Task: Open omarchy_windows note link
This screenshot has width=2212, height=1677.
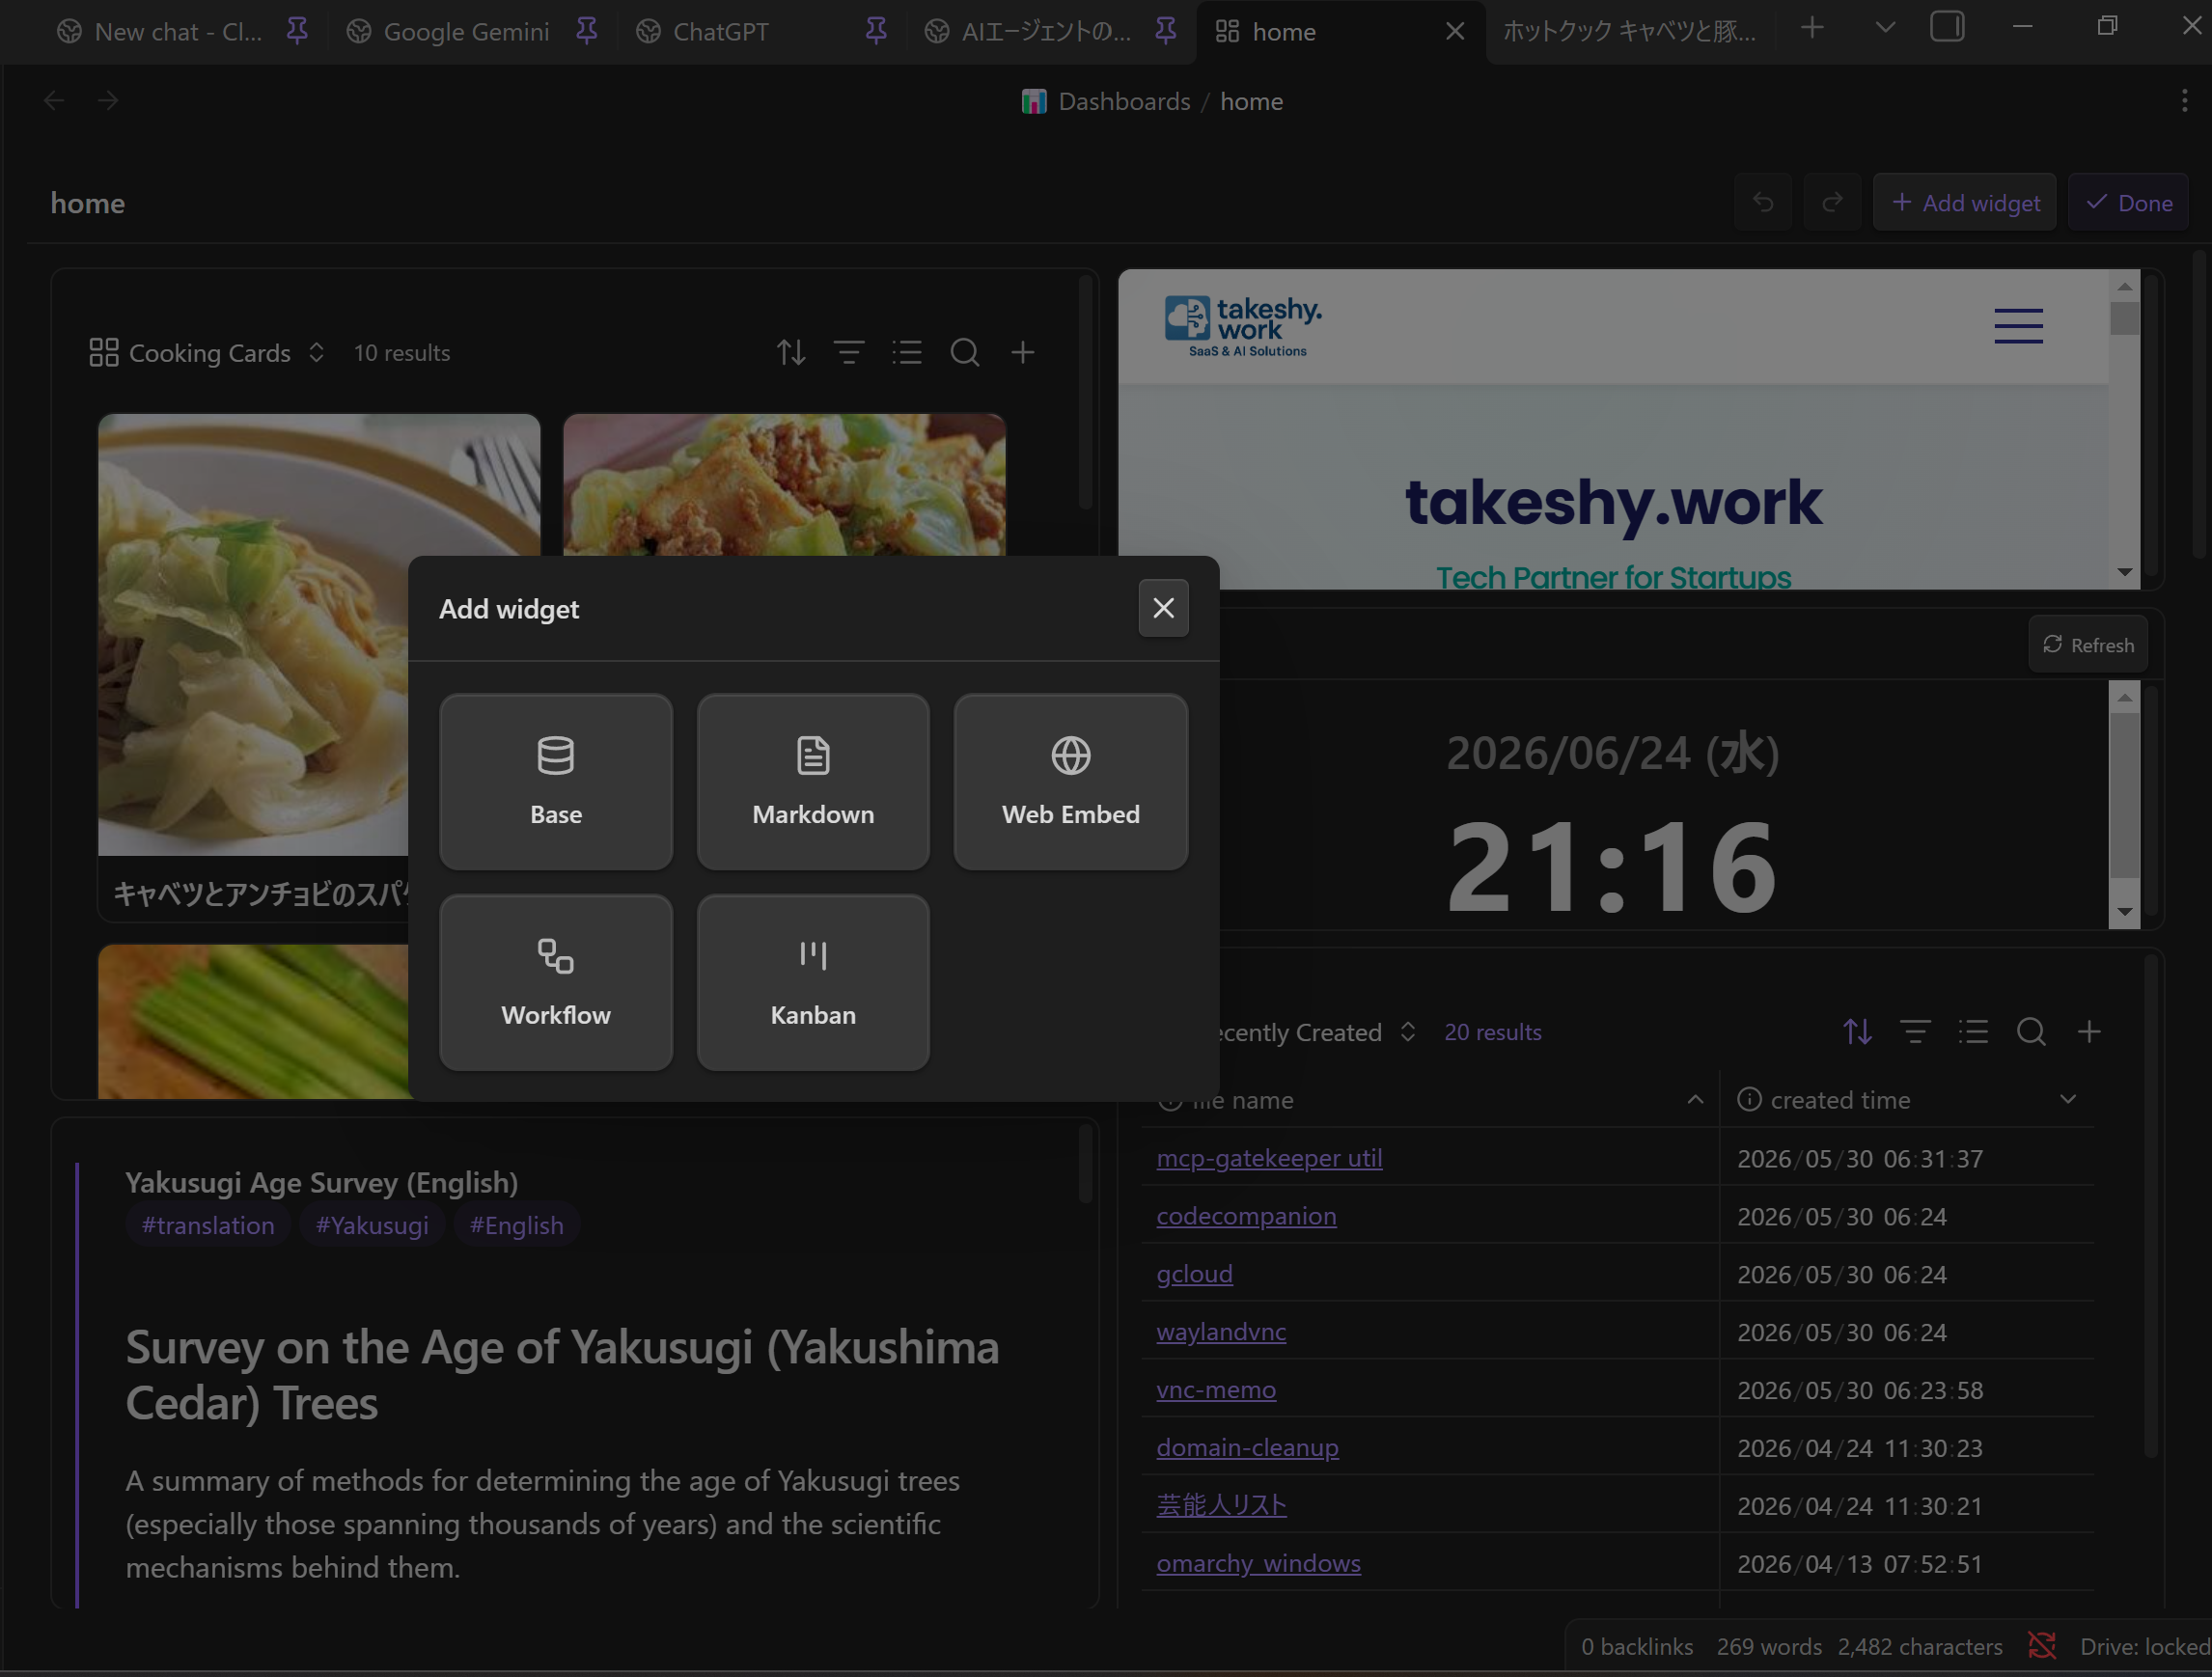Action: [1258, 1563]
